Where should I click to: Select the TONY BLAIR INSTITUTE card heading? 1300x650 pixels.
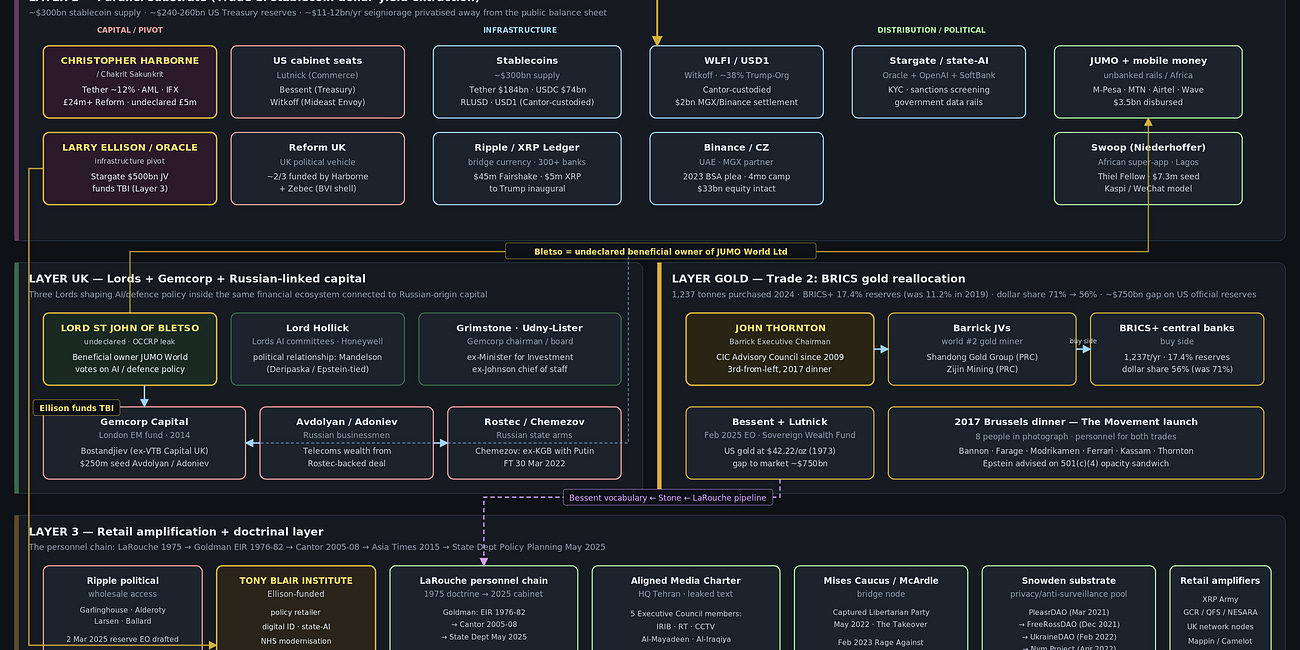[x=296, y=580]
